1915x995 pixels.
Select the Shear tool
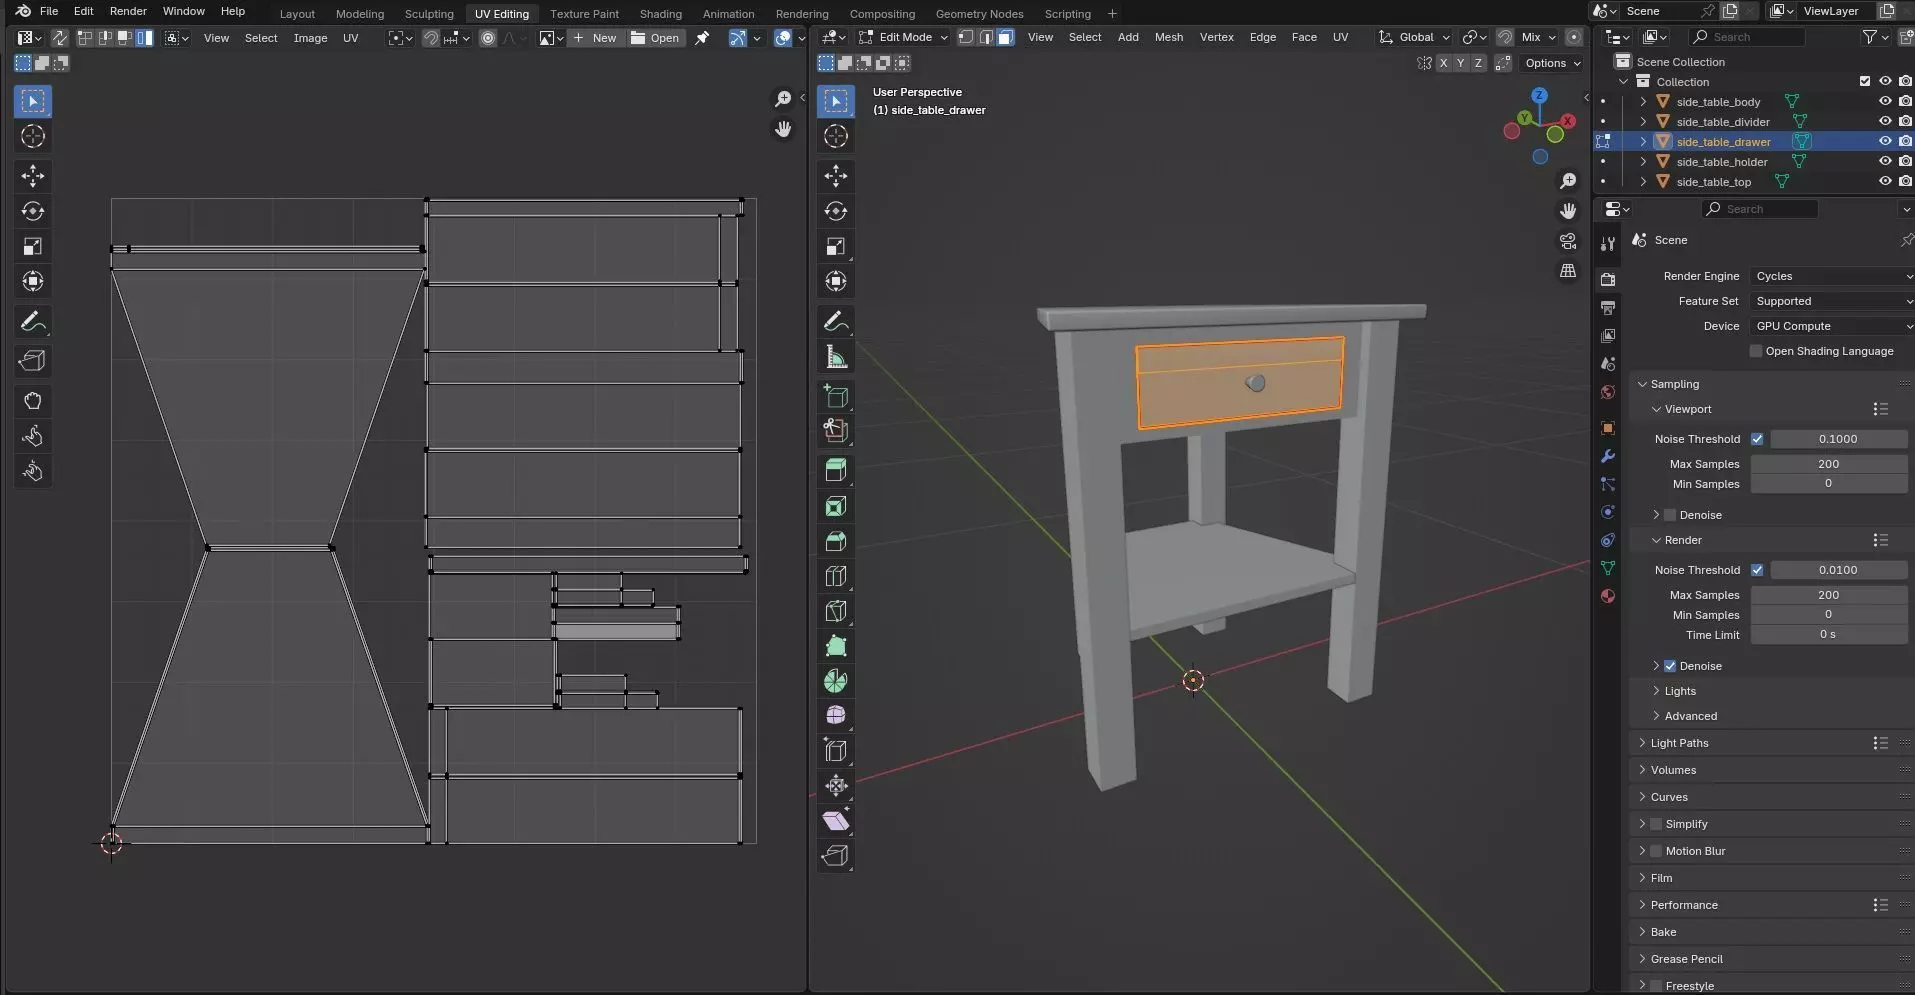[836, 821]
